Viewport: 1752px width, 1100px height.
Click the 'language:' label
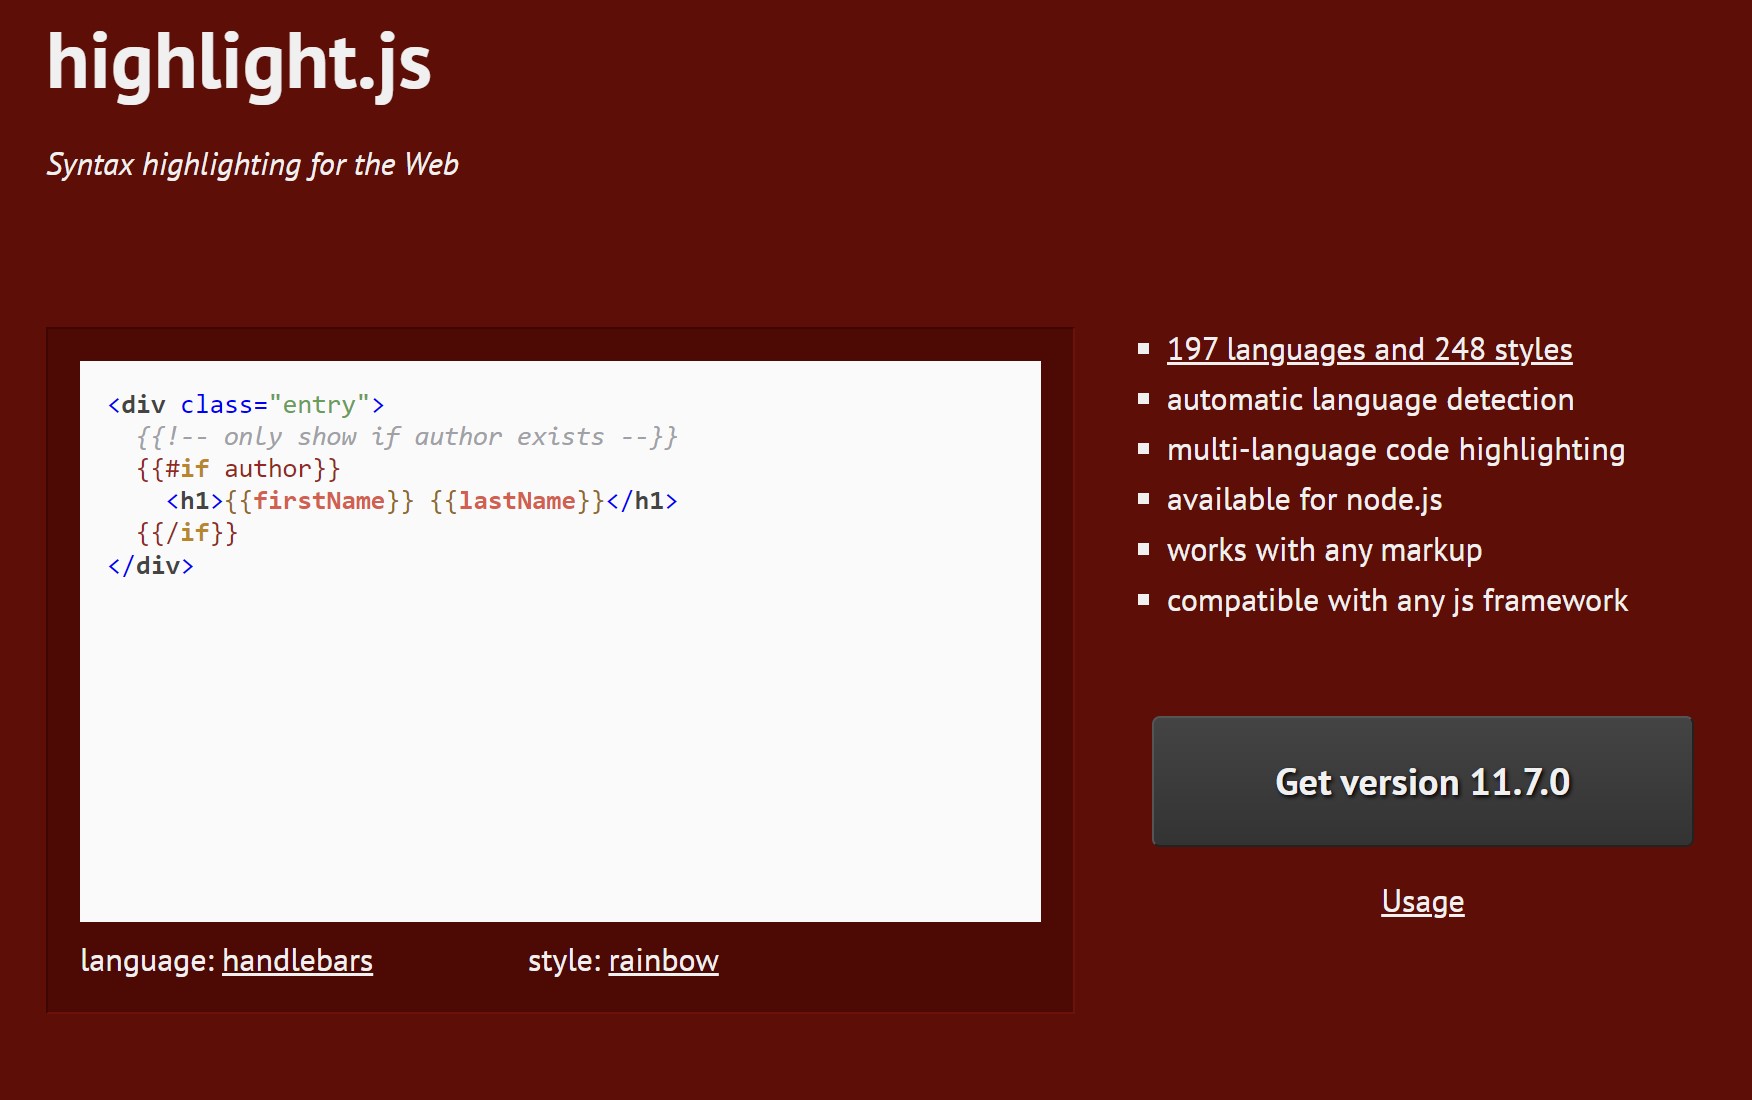(x=148, y=961)
